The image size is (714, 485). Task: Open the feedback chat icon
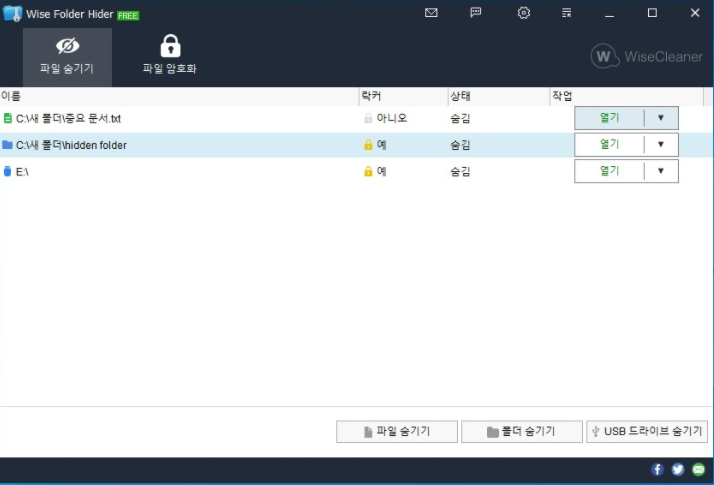[475, 12]
